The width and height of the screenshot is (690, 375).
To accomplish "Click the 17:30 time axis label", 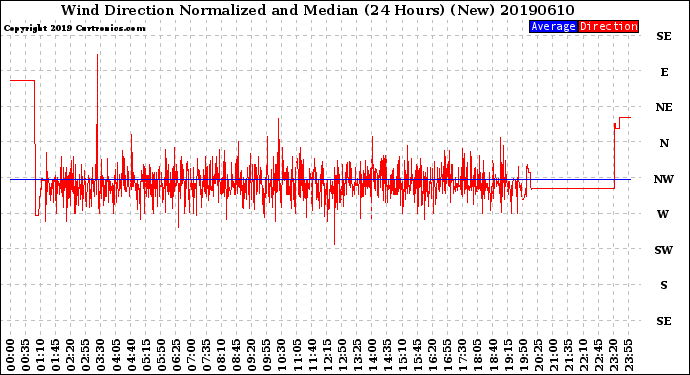I will pos(462,355).
